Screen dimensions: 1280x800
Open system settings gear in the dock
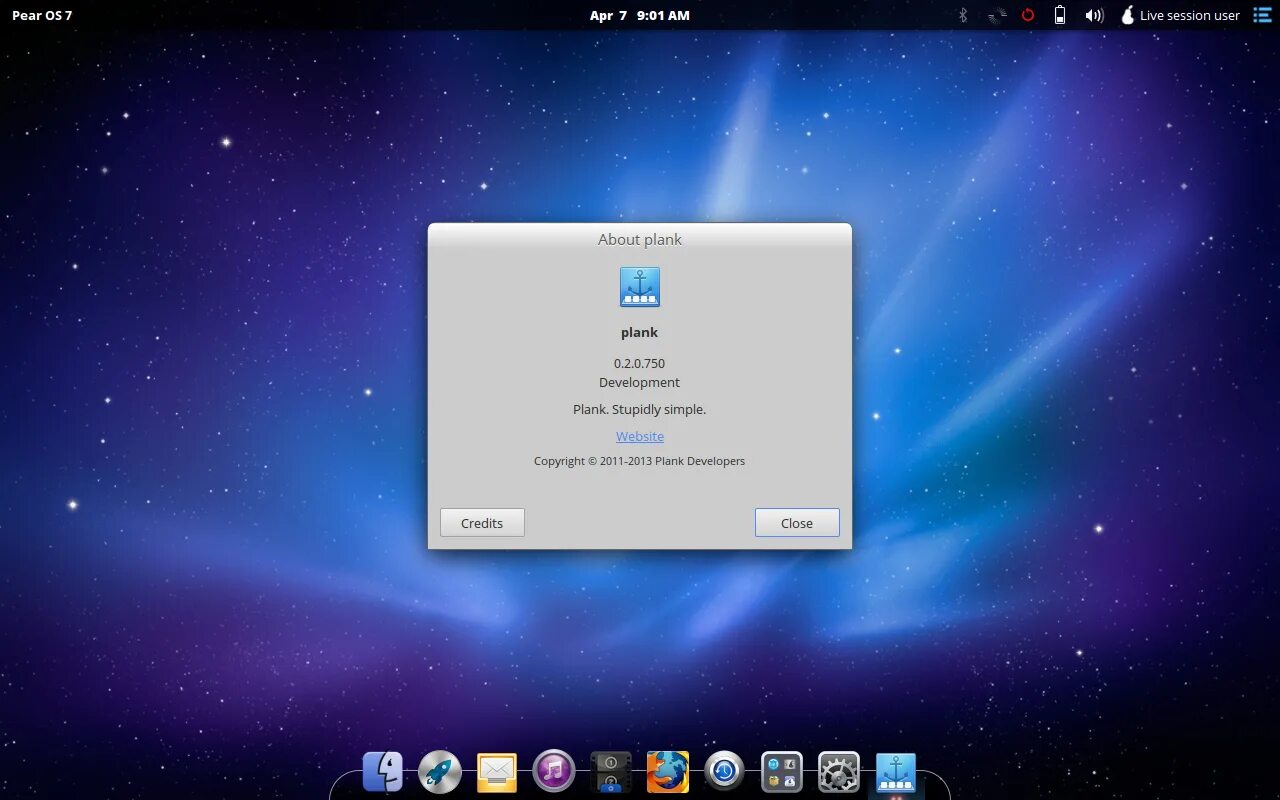[x=839, y=772]
